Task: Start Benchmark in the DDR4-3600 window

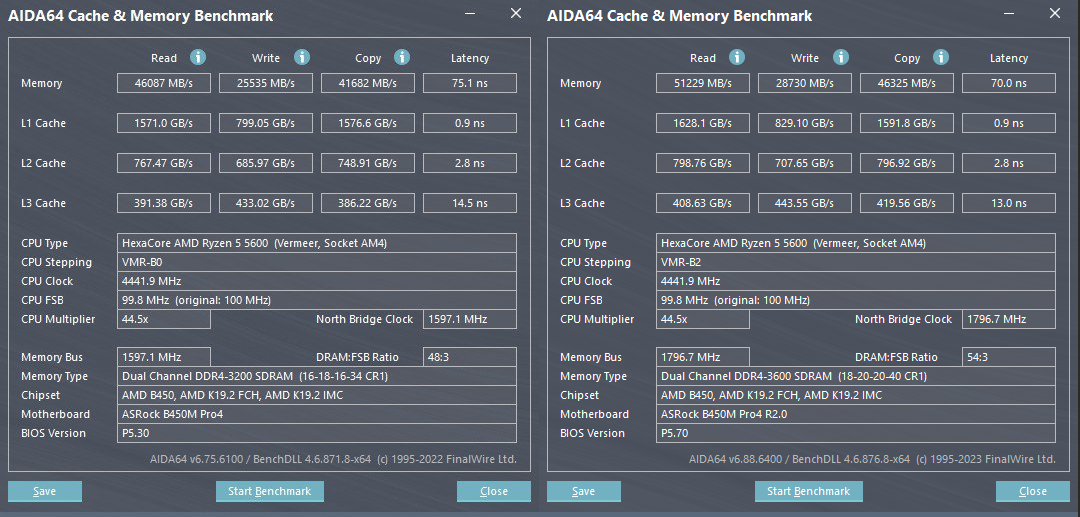Action: pos(808,491)
